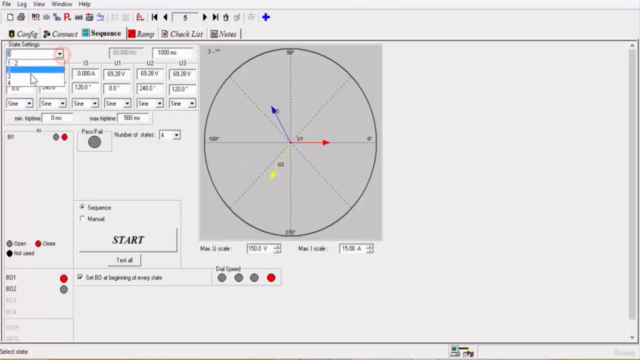Viewport: 640px width, 360px height.
Task: Click the Print toolbar icon
Action: click(x=21, y=17)
